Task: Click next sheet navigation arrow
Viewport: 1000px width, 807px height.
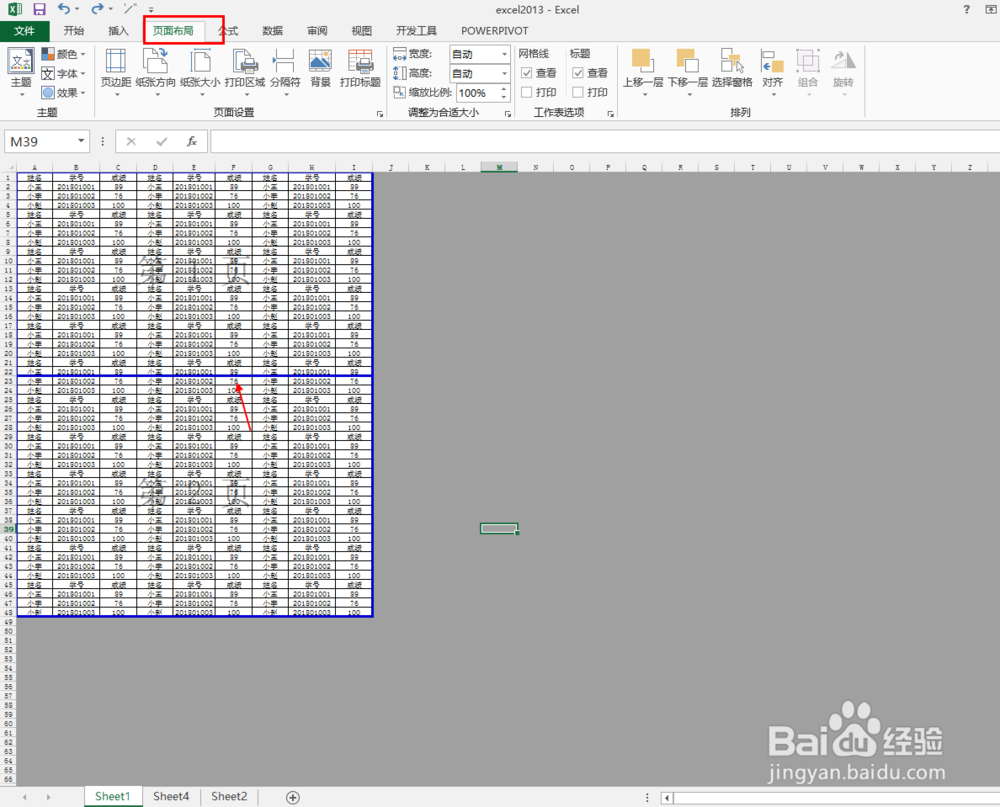Action: tap(48, 797)
